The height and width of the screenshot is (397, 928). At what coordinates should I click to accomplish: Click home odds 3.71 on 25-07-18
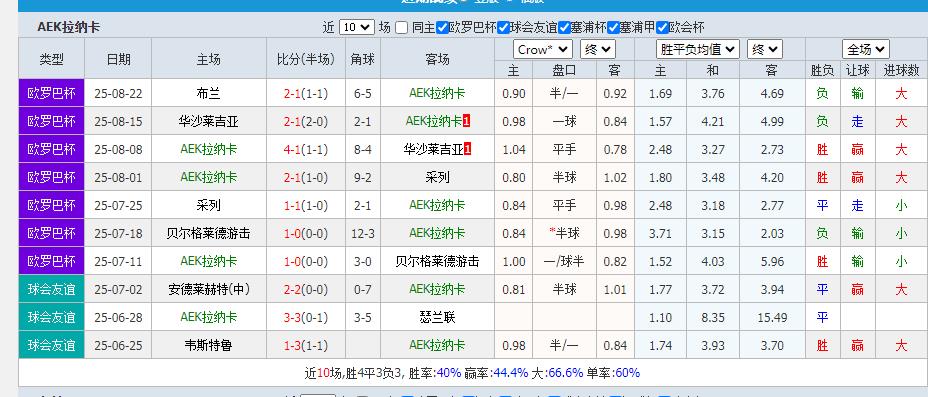(660, 233)
